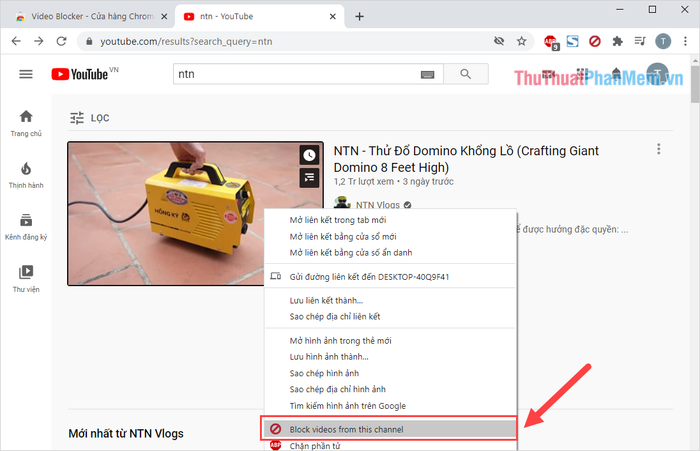Viewport: 700px width, 451px height.
Task: Reload the YouTube page
Action: click(62, 42)
